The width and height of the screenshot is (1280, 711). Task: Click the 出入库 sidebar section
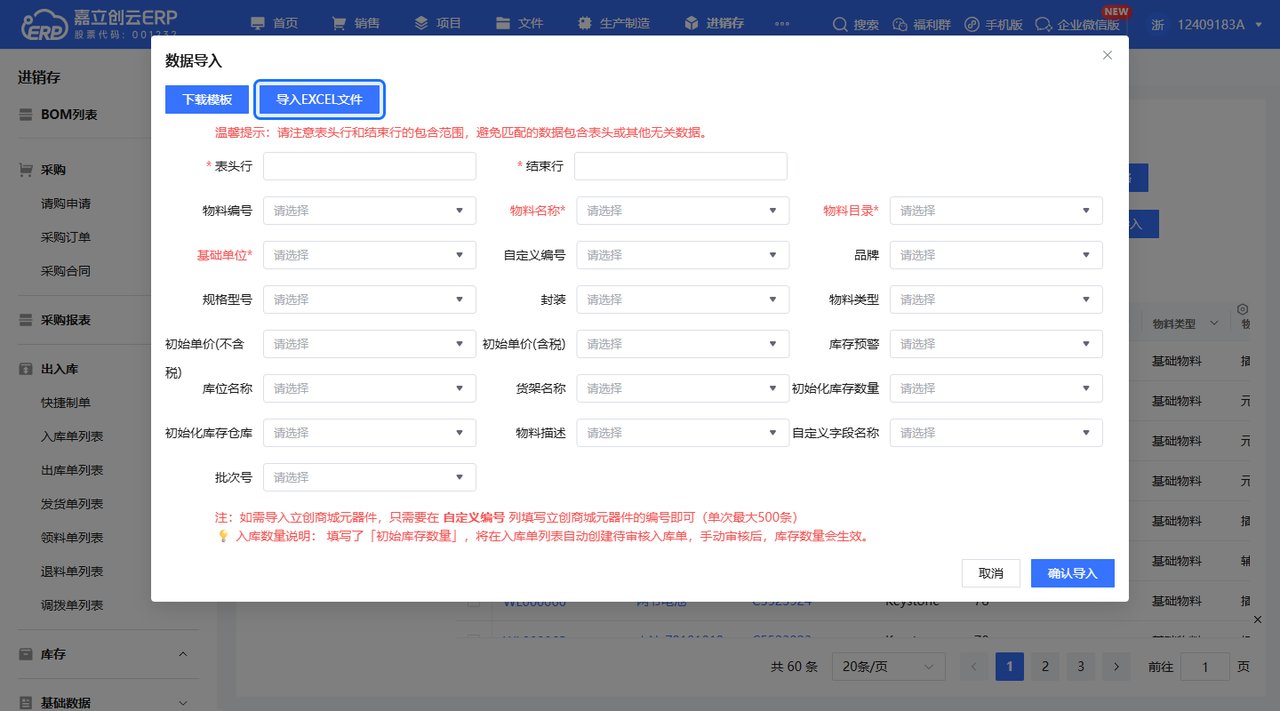(59, 369)
